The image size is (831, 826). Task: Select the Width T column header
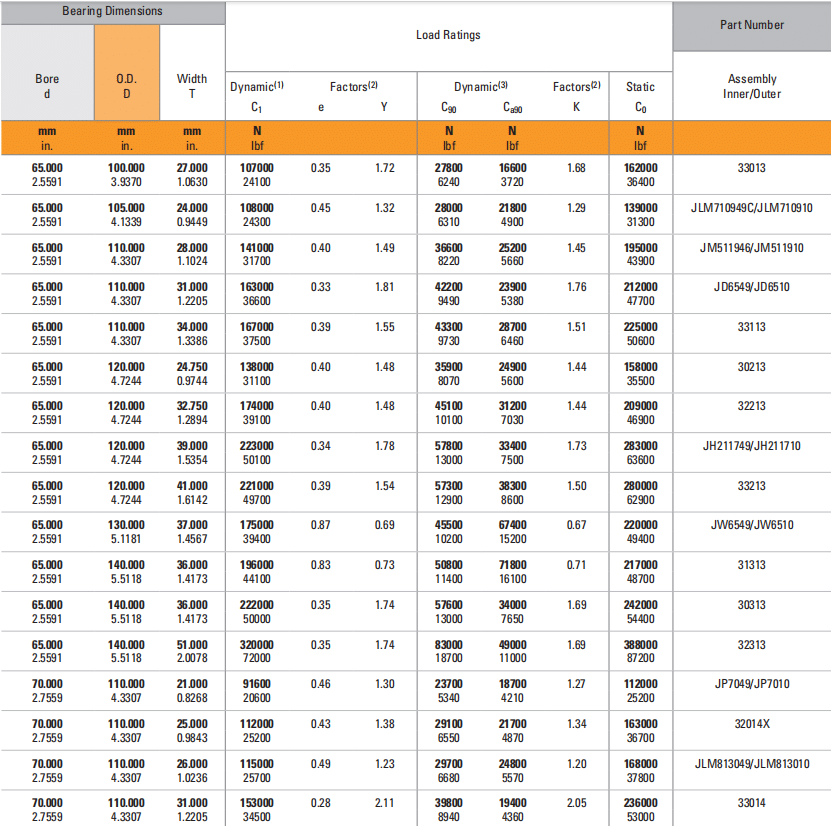pos(192,86)
